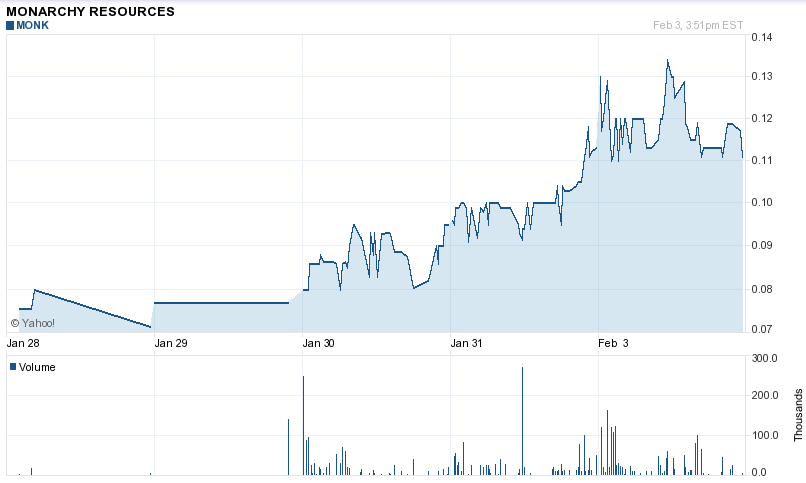Select the Jan 31 date label

pos(467,343)
